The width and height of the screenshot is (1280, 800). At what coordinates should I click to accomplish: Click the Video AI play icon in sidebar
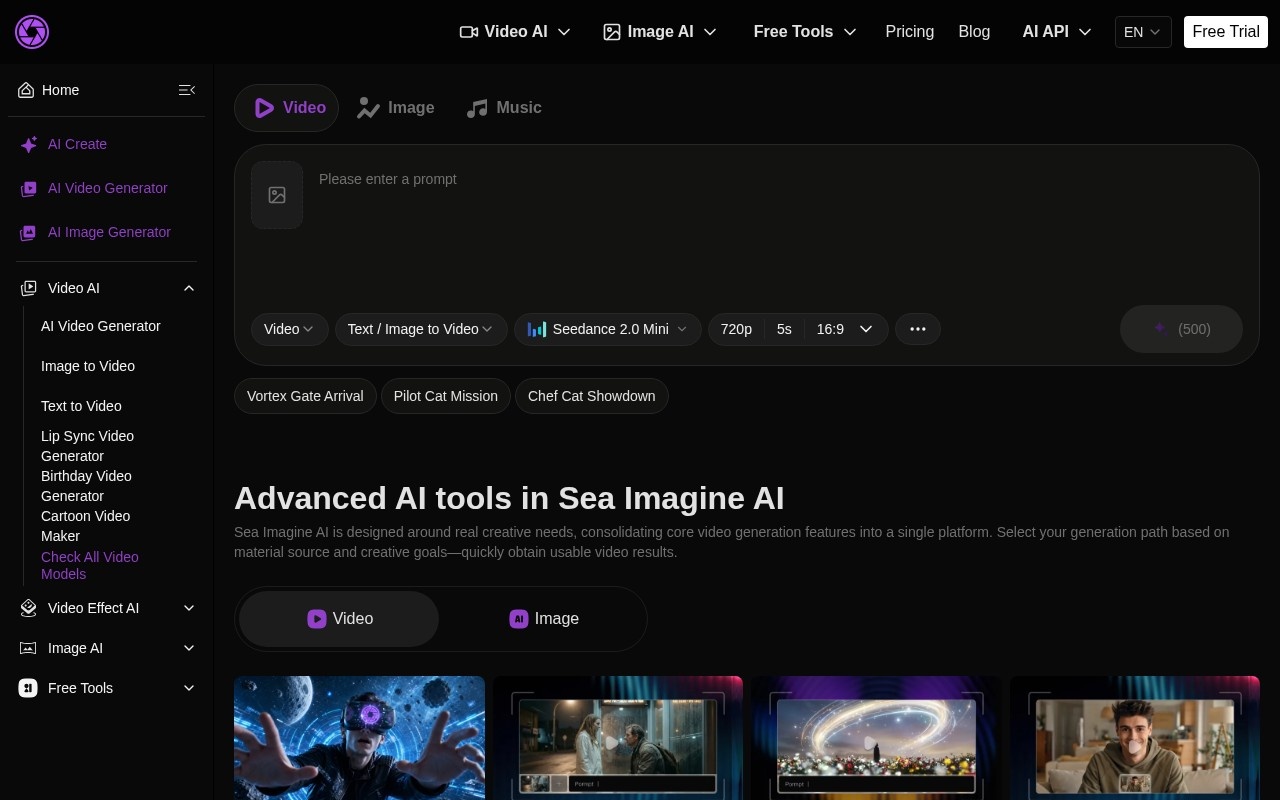[28, 288]
